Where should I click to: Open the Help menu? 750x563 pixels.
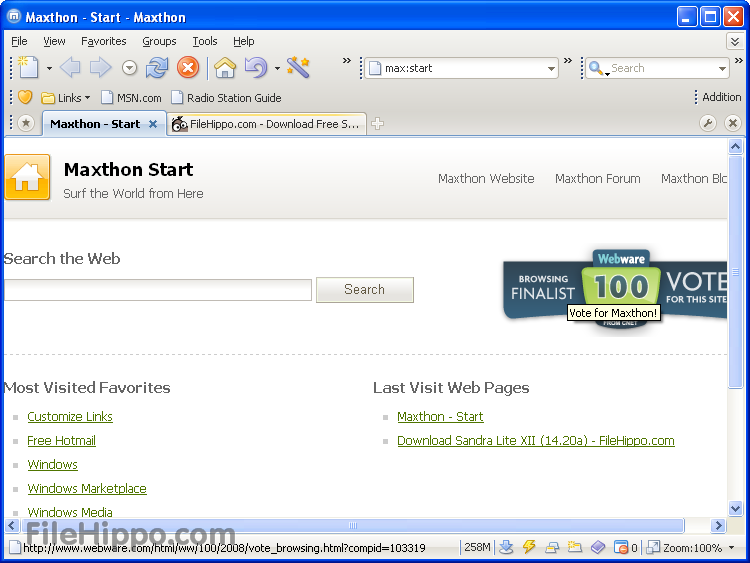point(243,42)
